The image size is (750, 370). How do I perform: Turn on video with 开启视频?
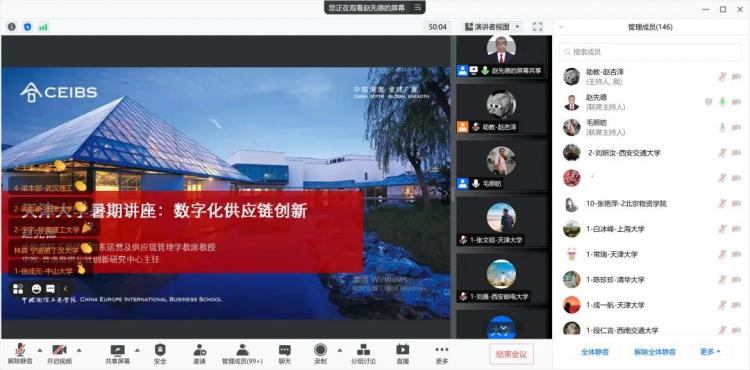[x=59, y=350]
